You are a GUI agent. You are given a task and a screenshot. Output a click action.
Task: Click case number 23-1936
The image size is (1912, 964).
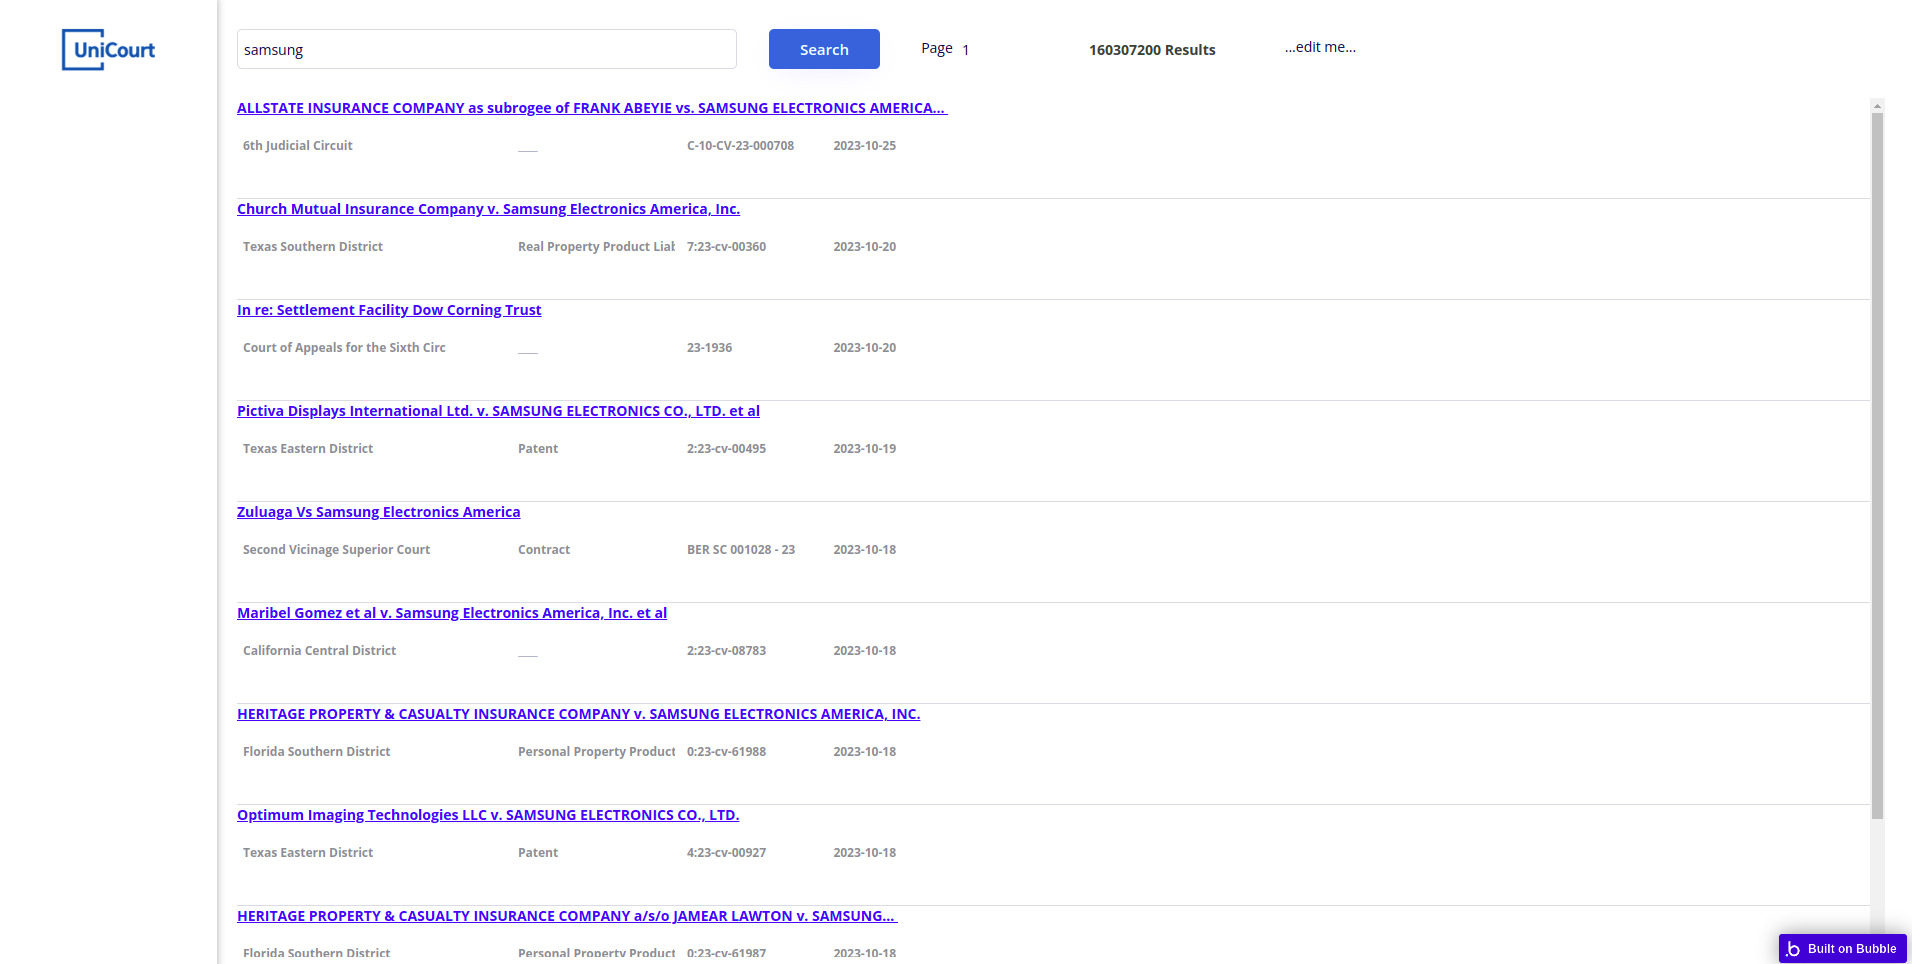(x=709, y=348)
